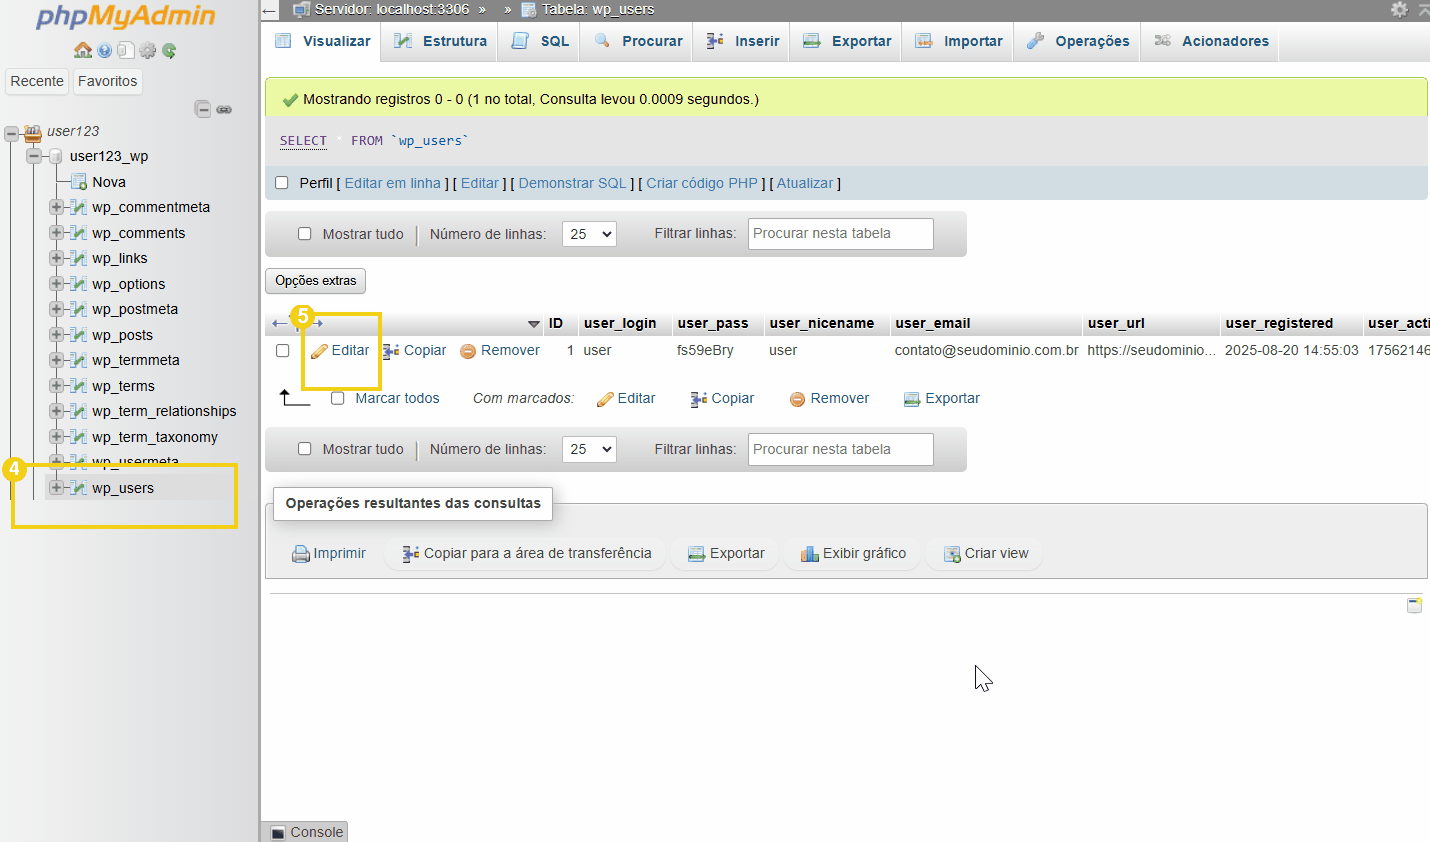
Task: Switch to the Estrutura tab
Action: pyautogui.click(x=440, y=41)
